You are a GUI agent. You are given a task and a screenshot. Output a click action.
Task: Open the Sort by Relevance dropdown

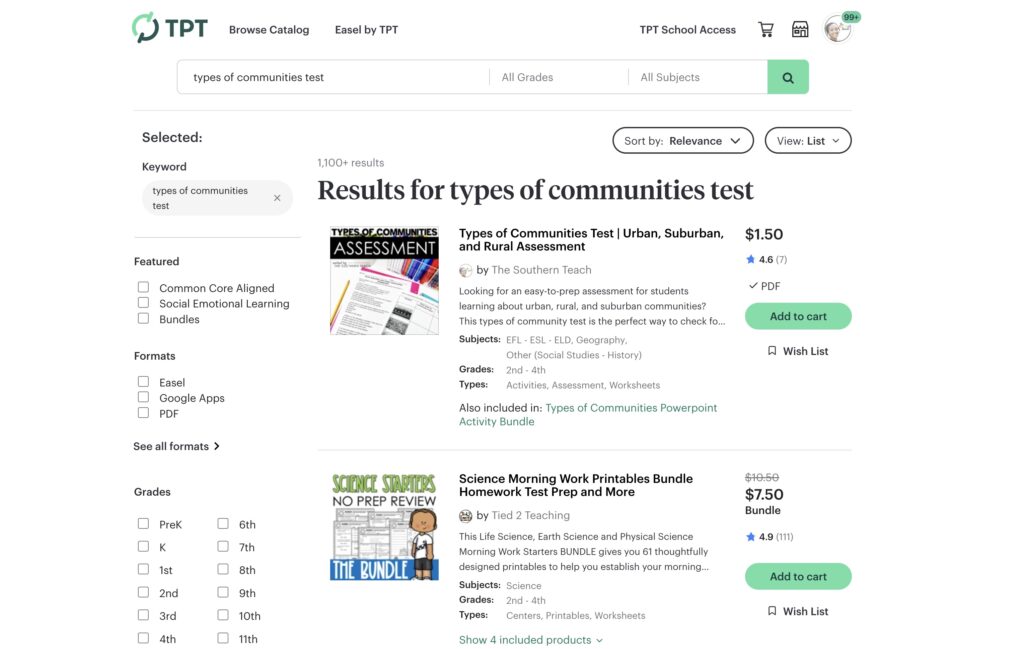coord(683,140)
